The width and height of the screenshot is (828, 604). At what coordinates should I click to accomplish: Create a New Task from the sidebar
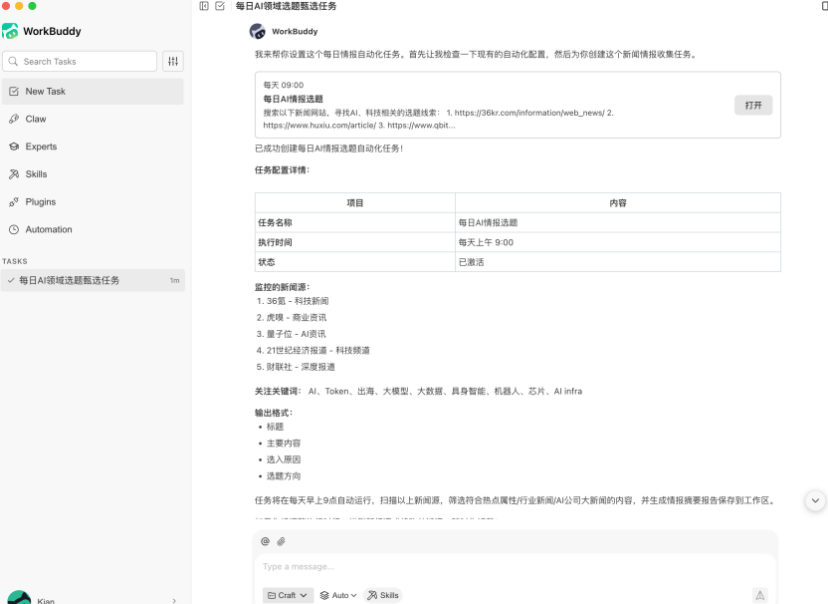point(45,91)
